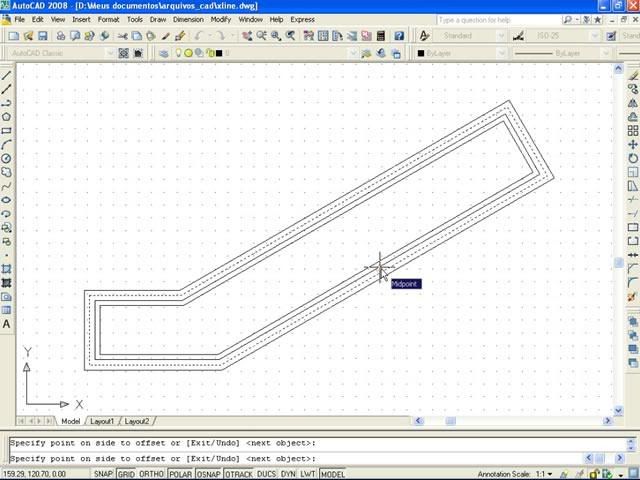Click the 'Type a question for help' field
The width and height of the screenshot is (640, 480).
click(x=498, y=20)
